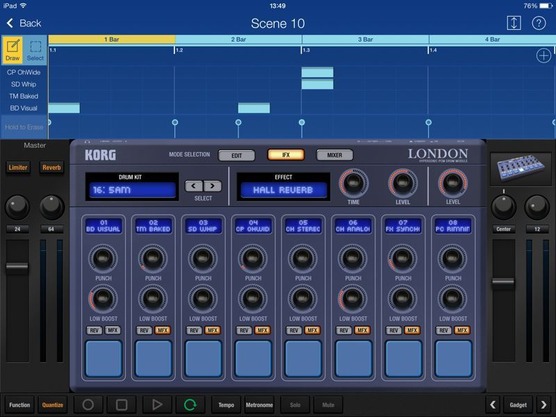556x417 pixels.
Task: Add a bar with the plus icon
Action: click(x=544, y=56)
